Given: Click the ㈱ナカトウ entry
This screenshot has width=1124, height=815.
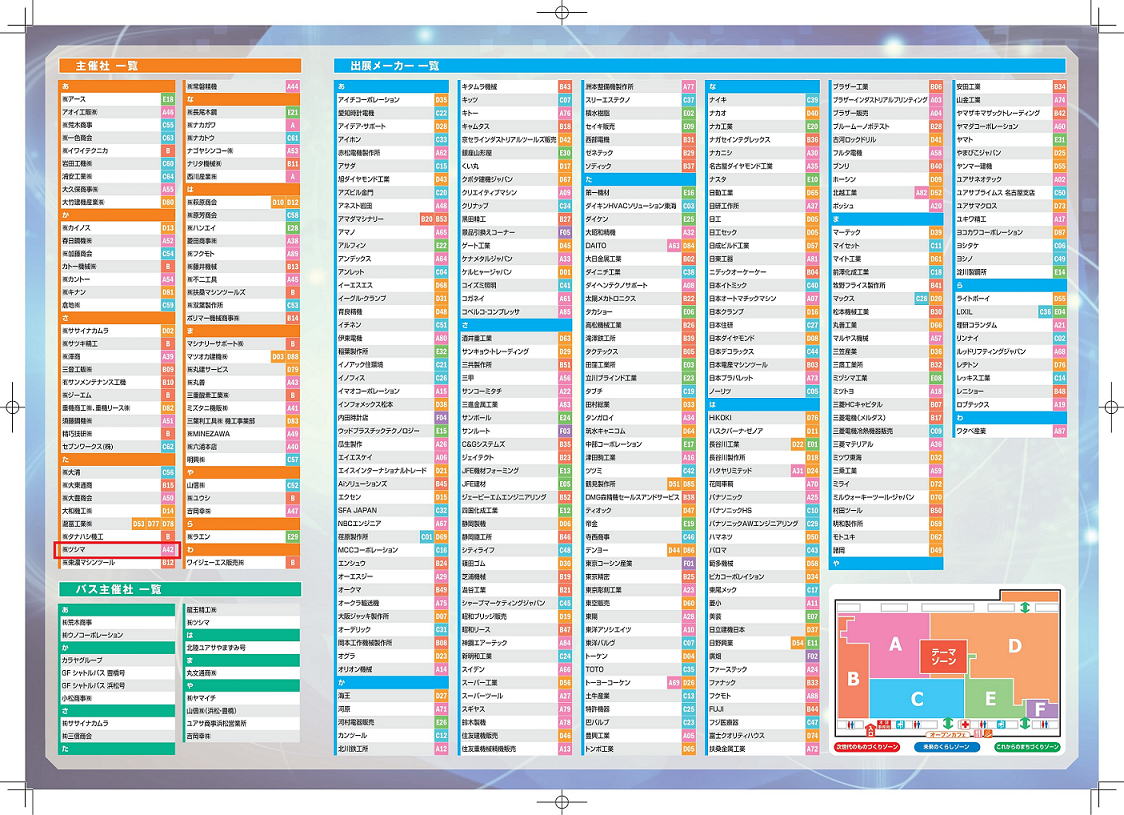Looking at the screenshot, I should click(242, 138).
